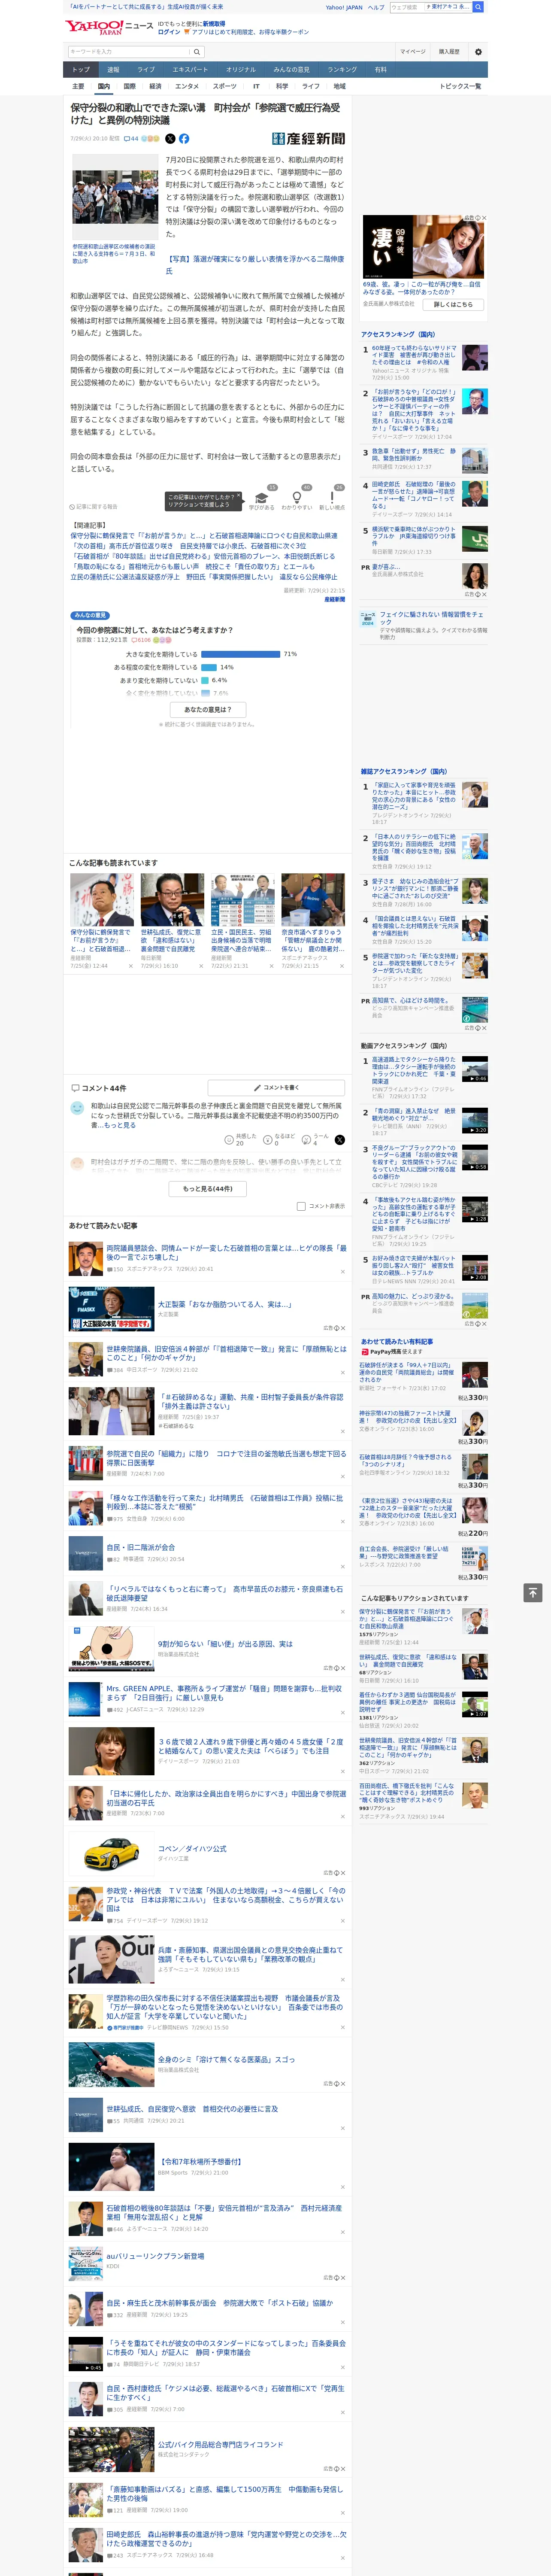Toggle the コメント非表示 checkbox

point(301,1206)
